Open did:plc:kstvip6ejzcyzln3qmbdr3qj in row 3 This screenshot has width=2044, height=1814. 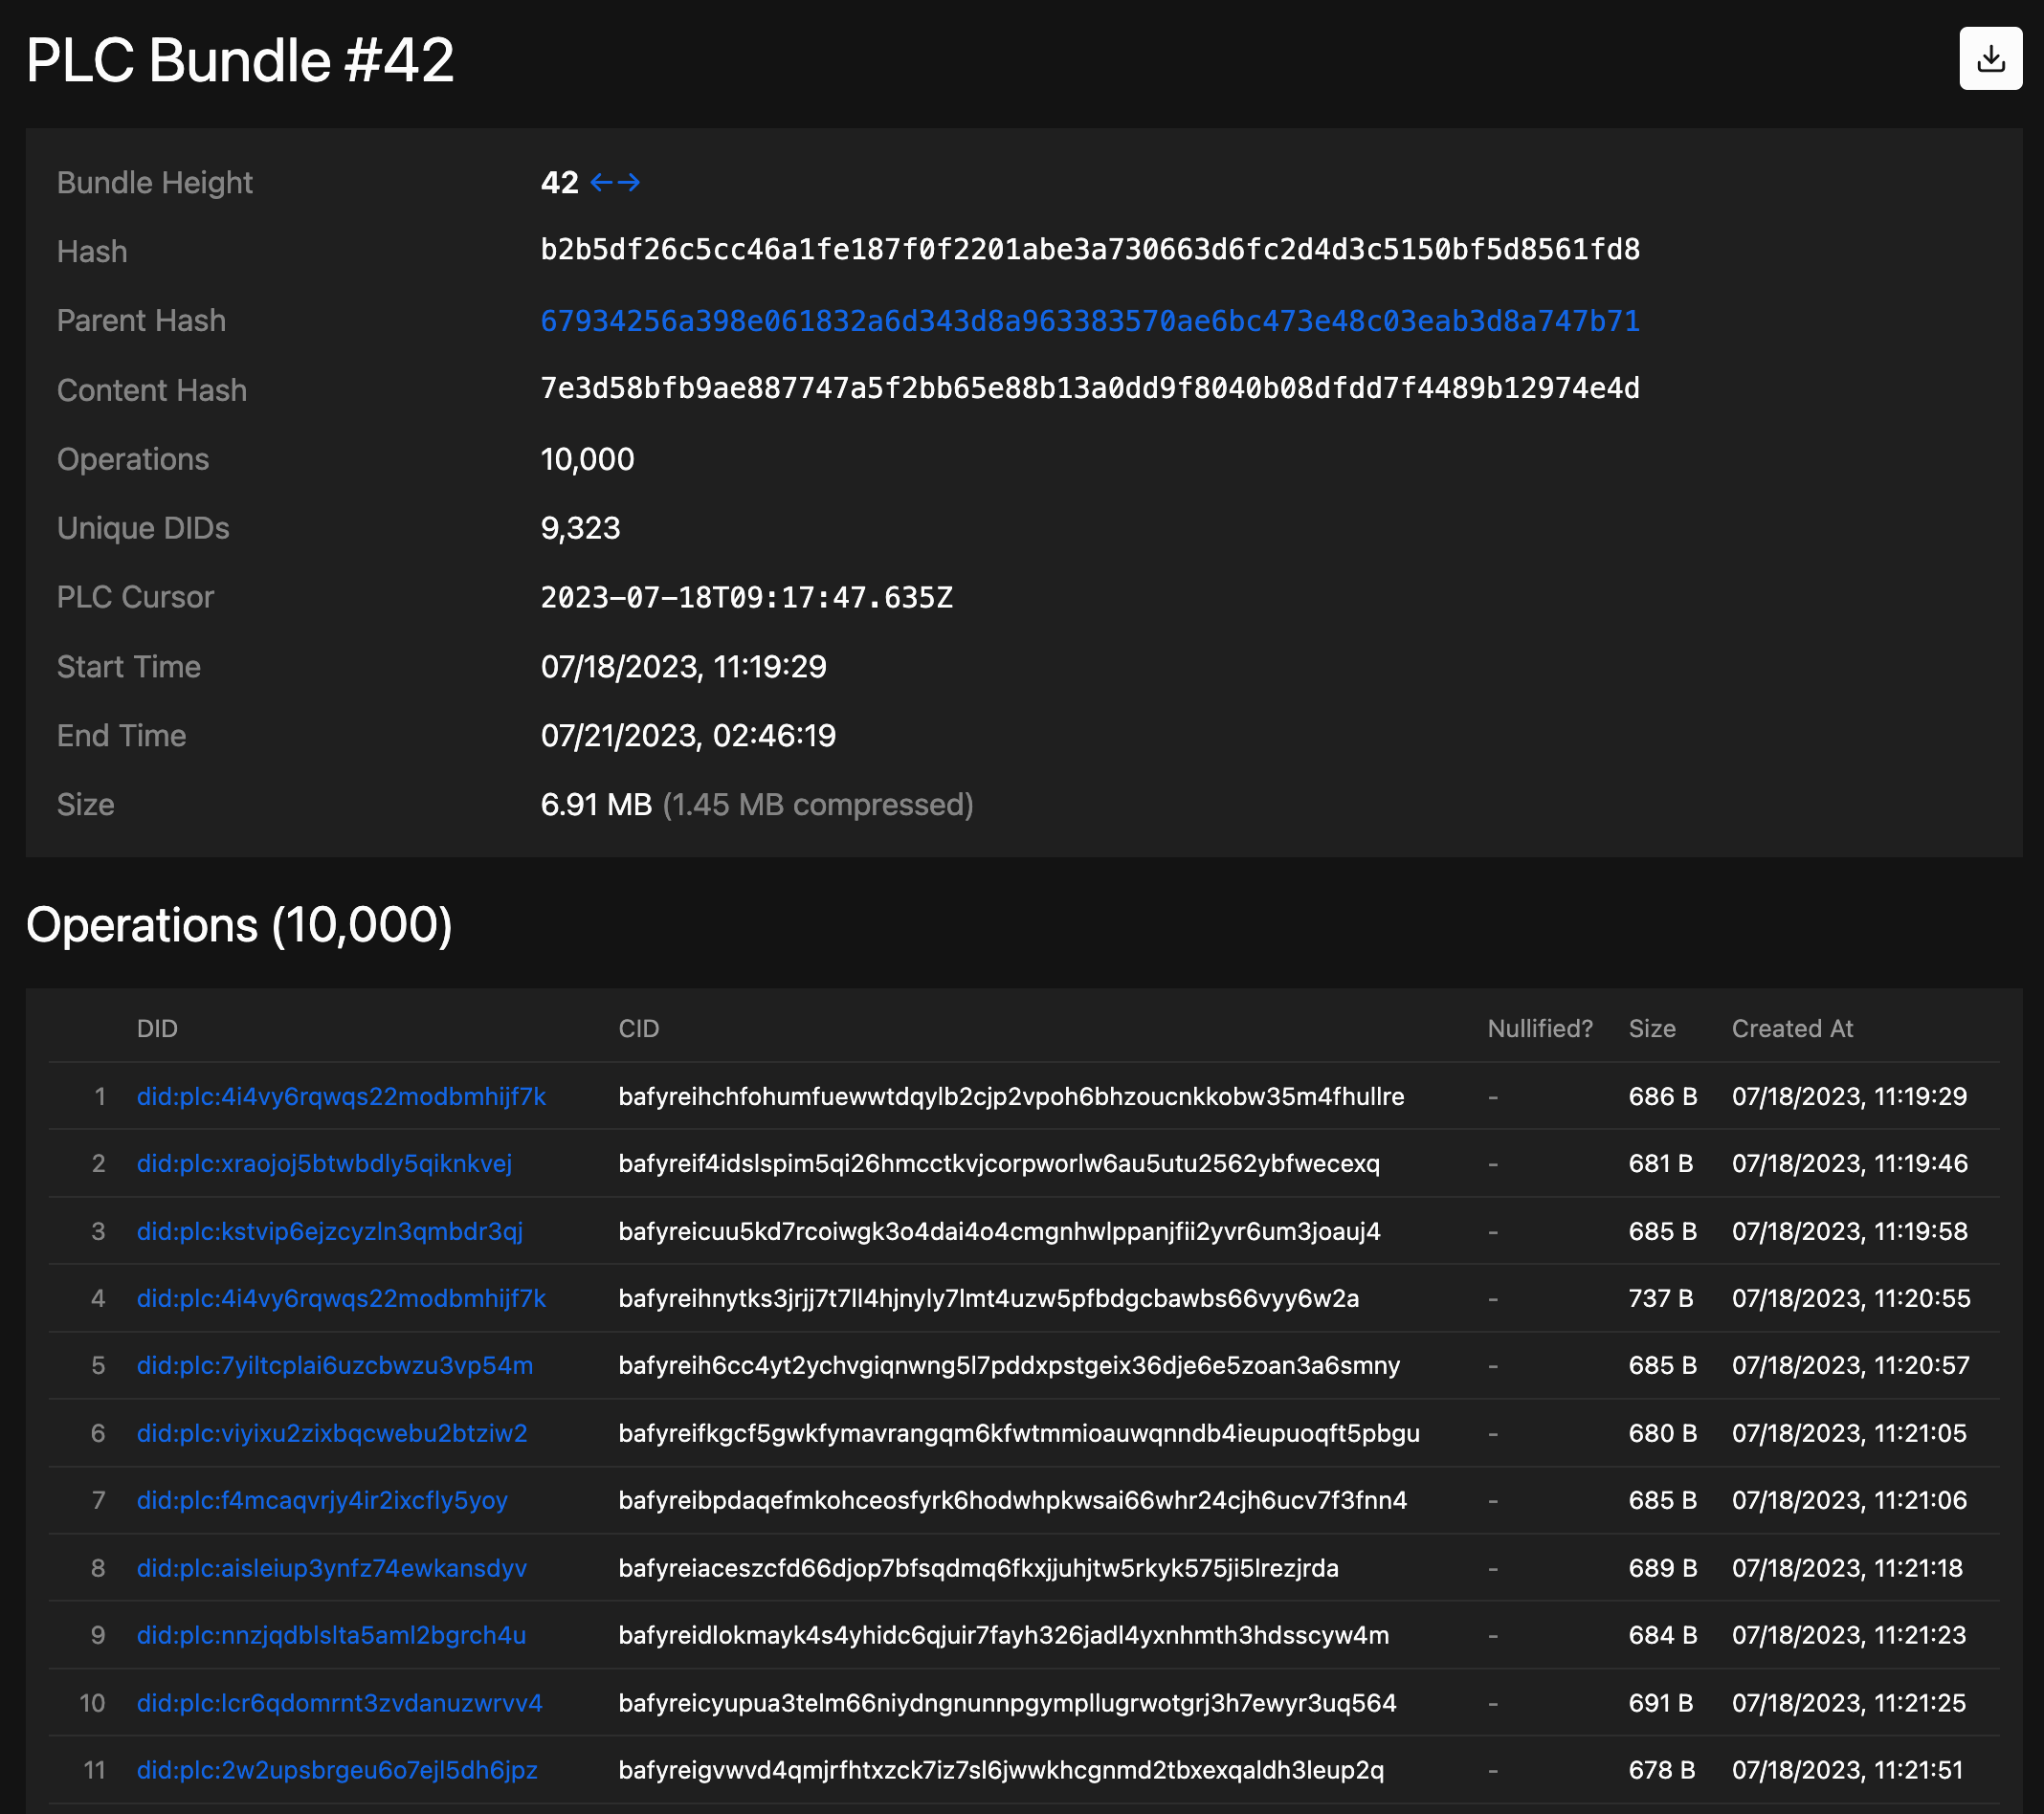[329, 1231]
